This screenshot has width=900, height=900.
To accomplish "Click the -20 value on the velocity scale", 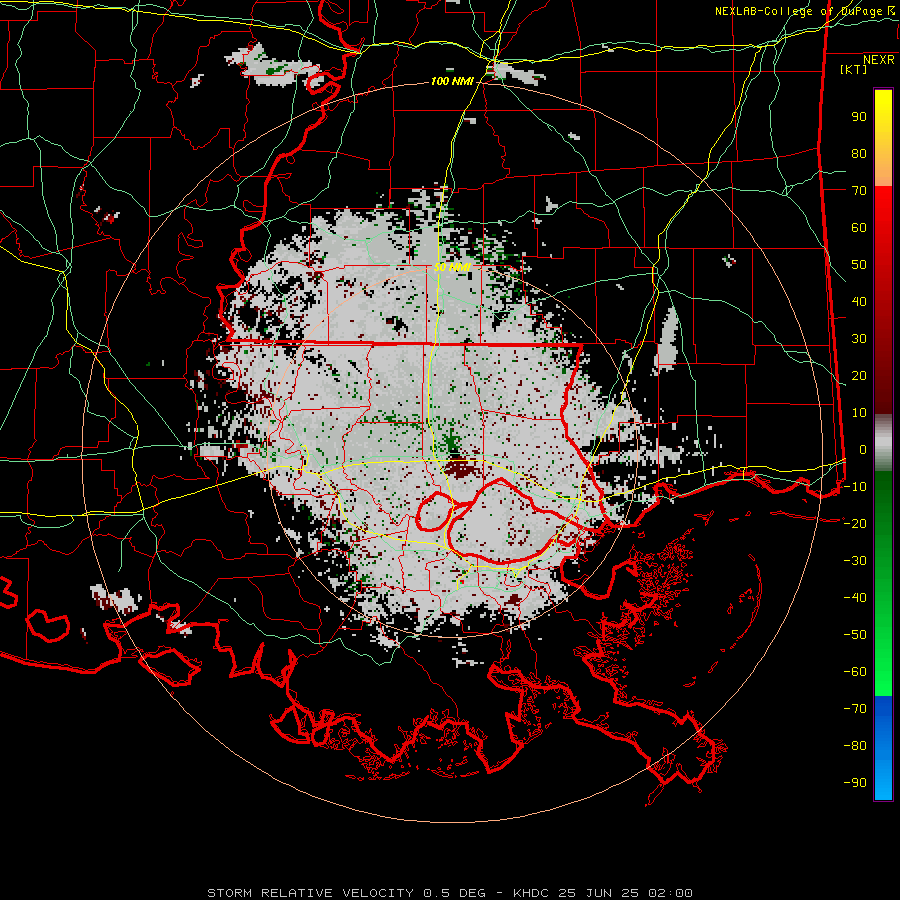I will (x=855, y=524).
